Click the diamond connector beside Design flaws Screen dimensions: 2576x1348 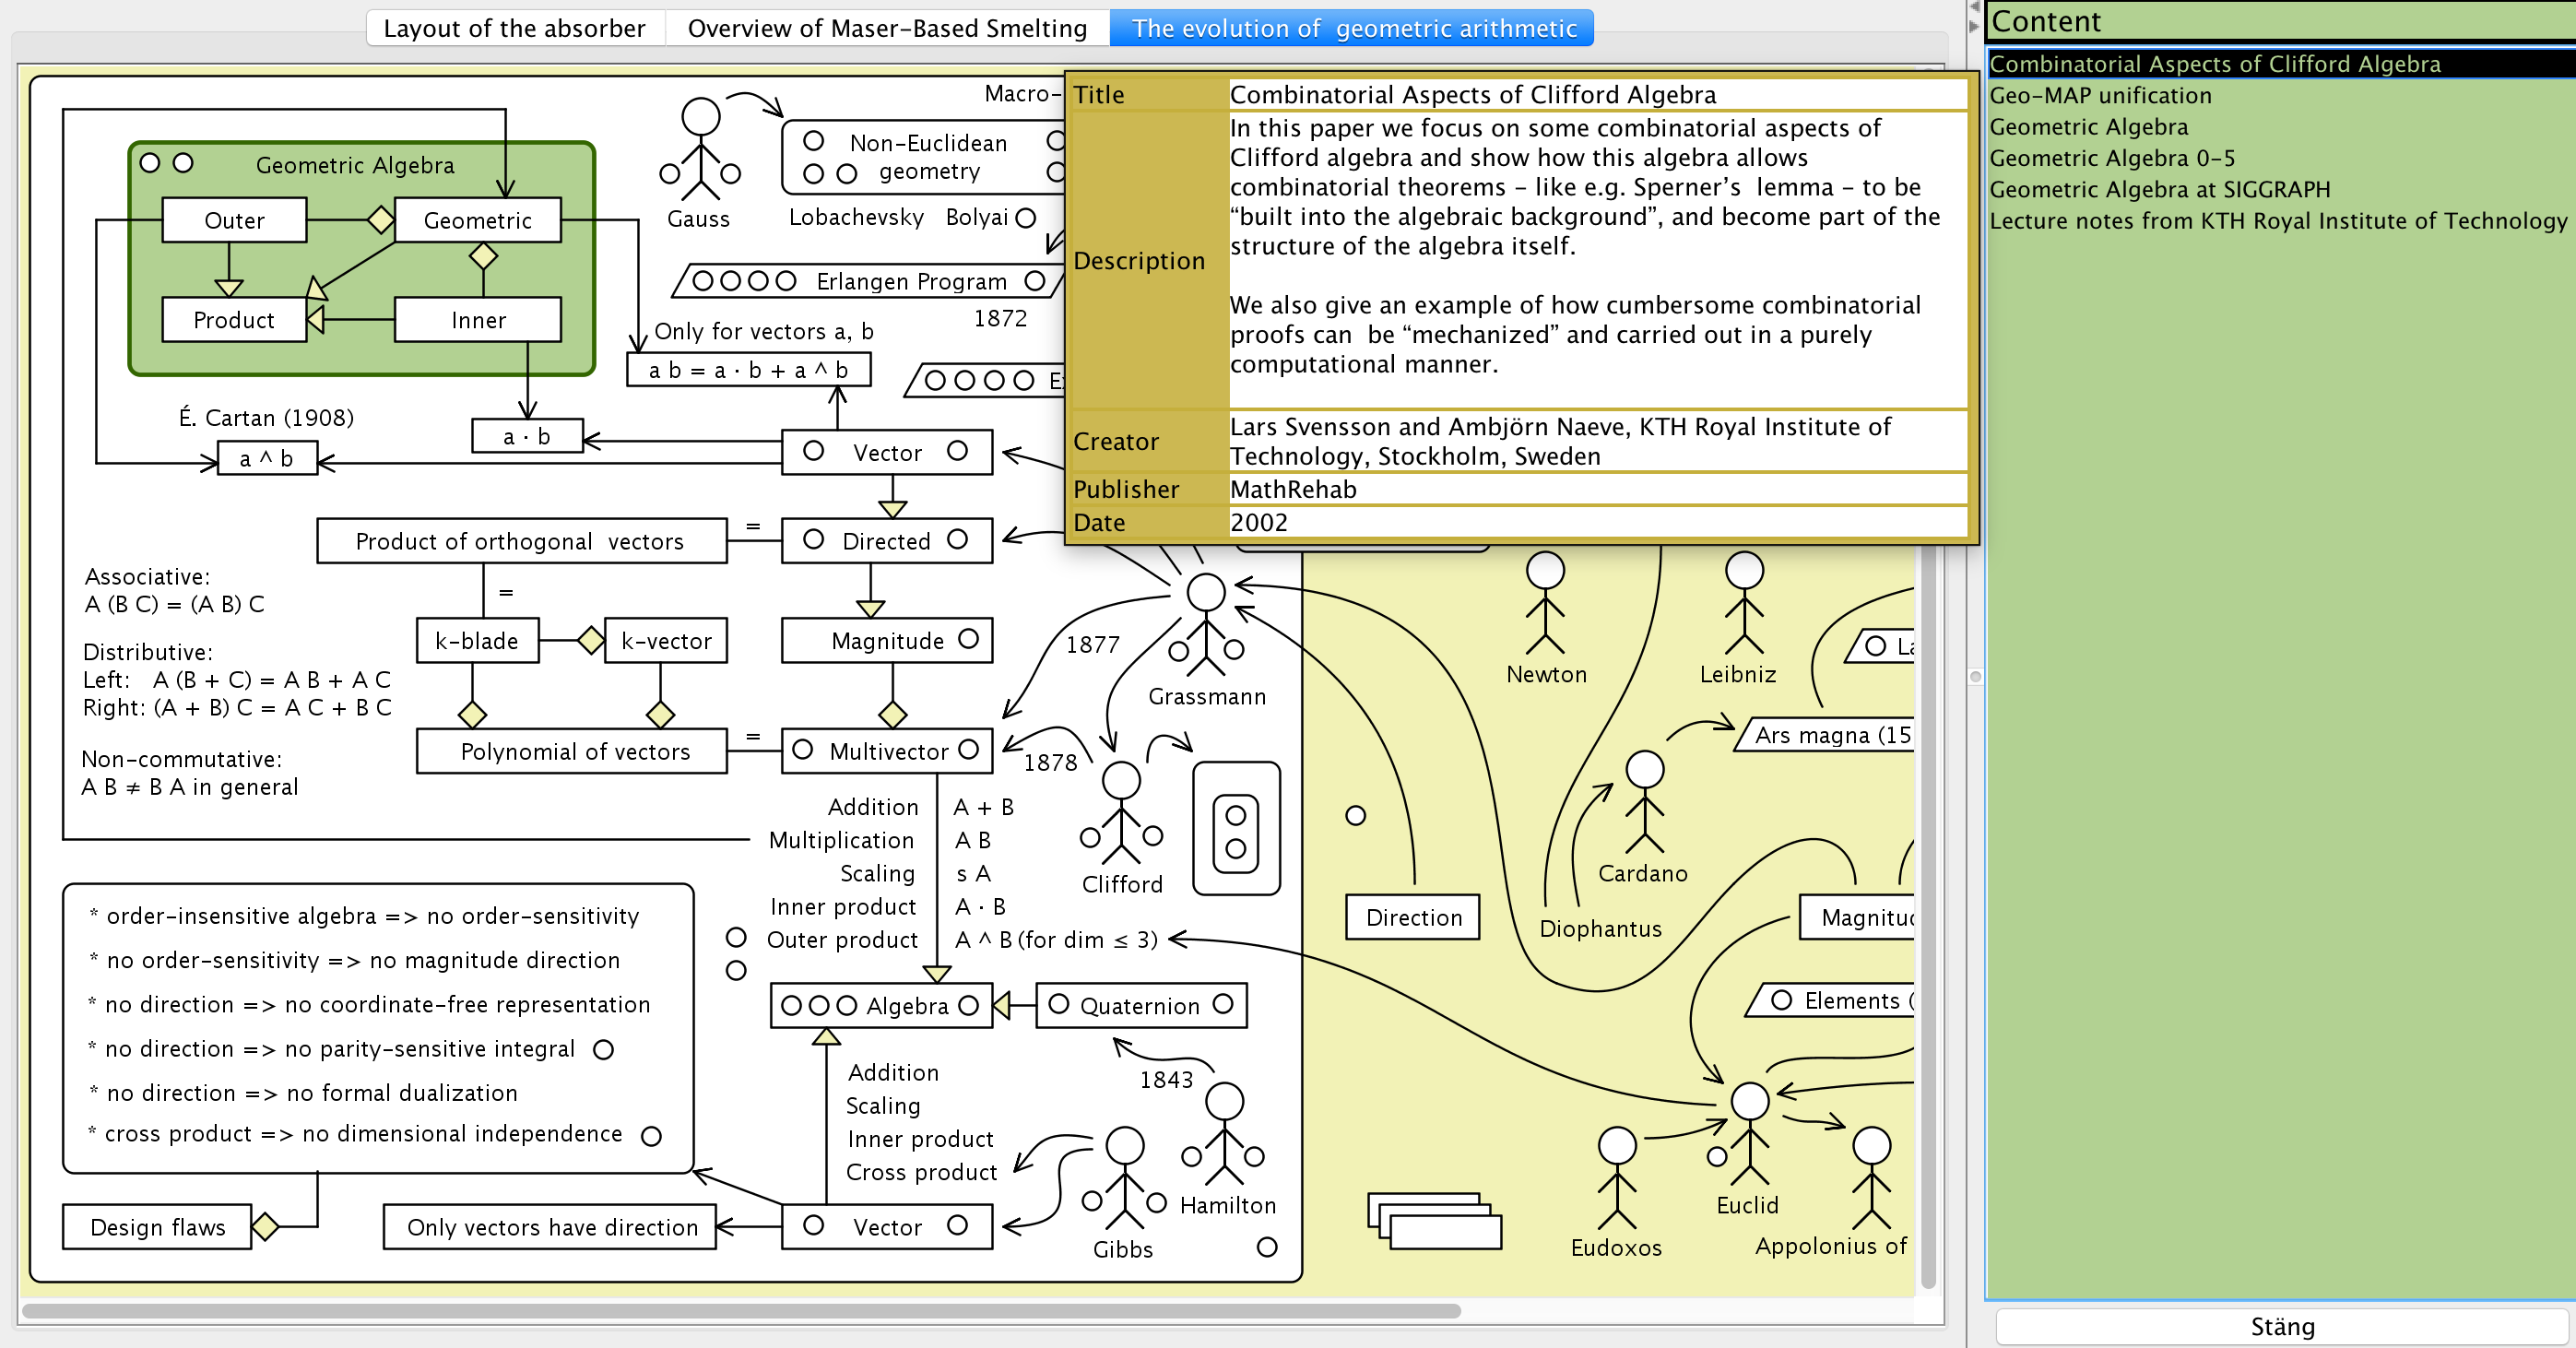pos(265,1226)
